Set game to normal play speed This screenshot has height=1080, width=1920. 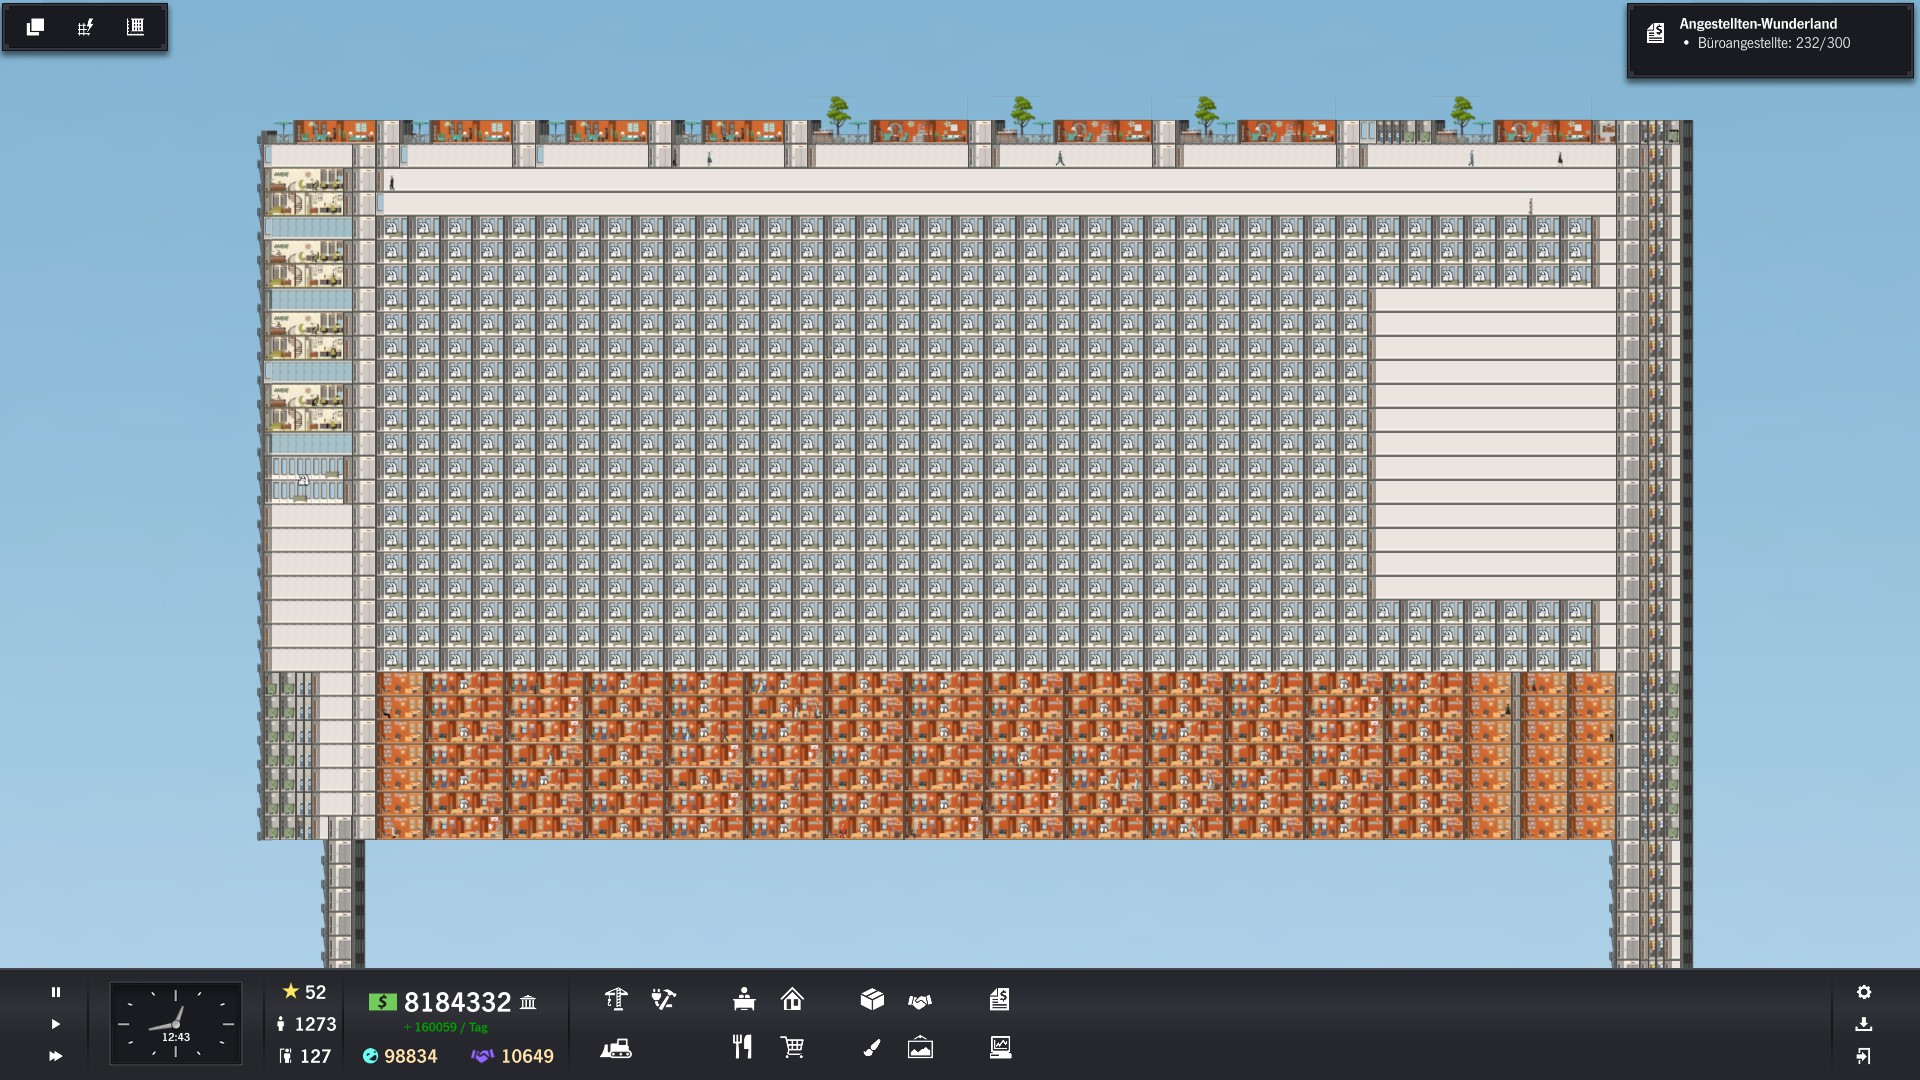click(56, 1024)
